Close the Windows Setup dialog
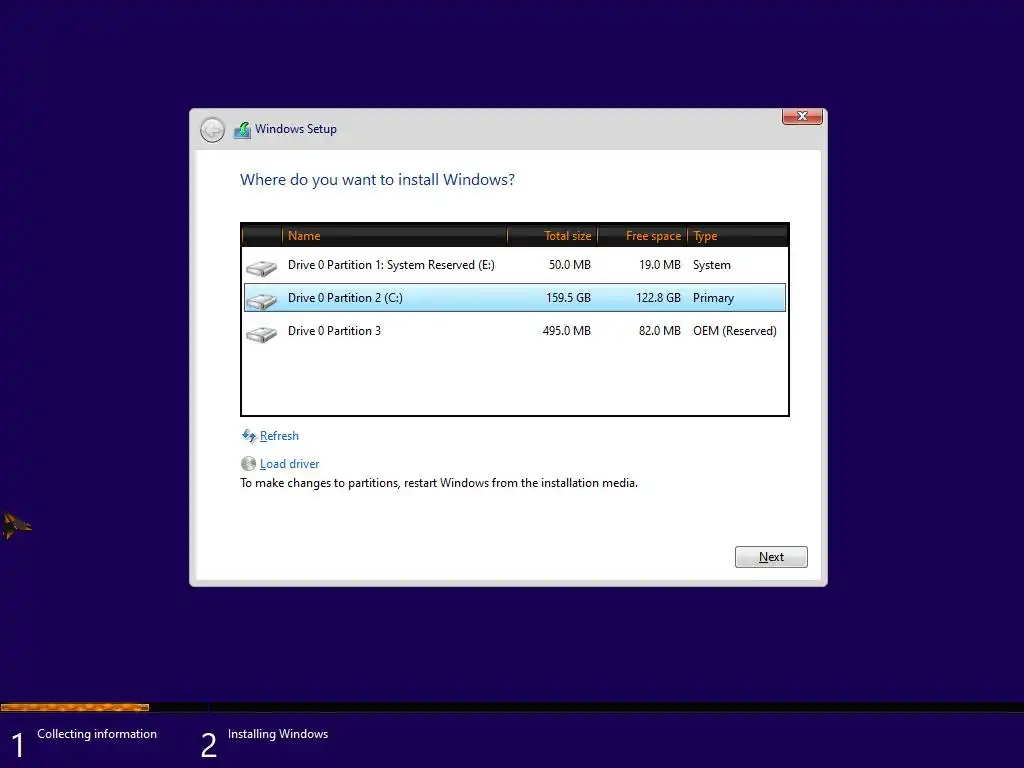Viewport: 1024px width, 768px height. coord(802,116)
